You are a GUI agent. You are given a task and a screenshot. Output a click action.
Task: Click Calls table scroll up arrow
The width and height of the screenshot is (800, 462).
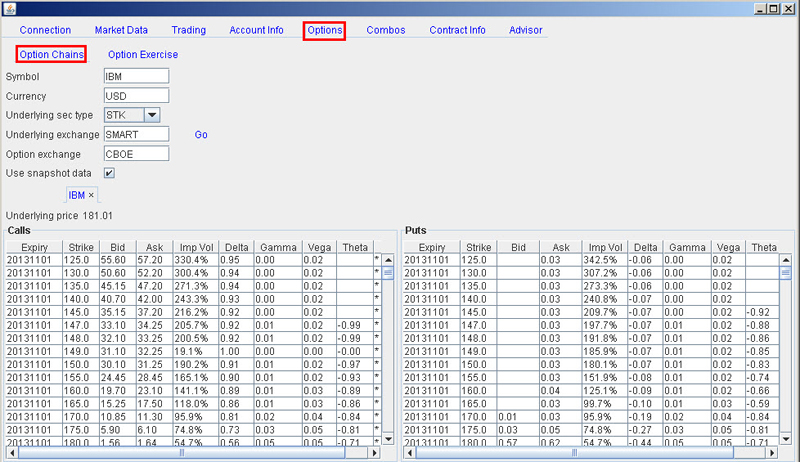(388, 260)
